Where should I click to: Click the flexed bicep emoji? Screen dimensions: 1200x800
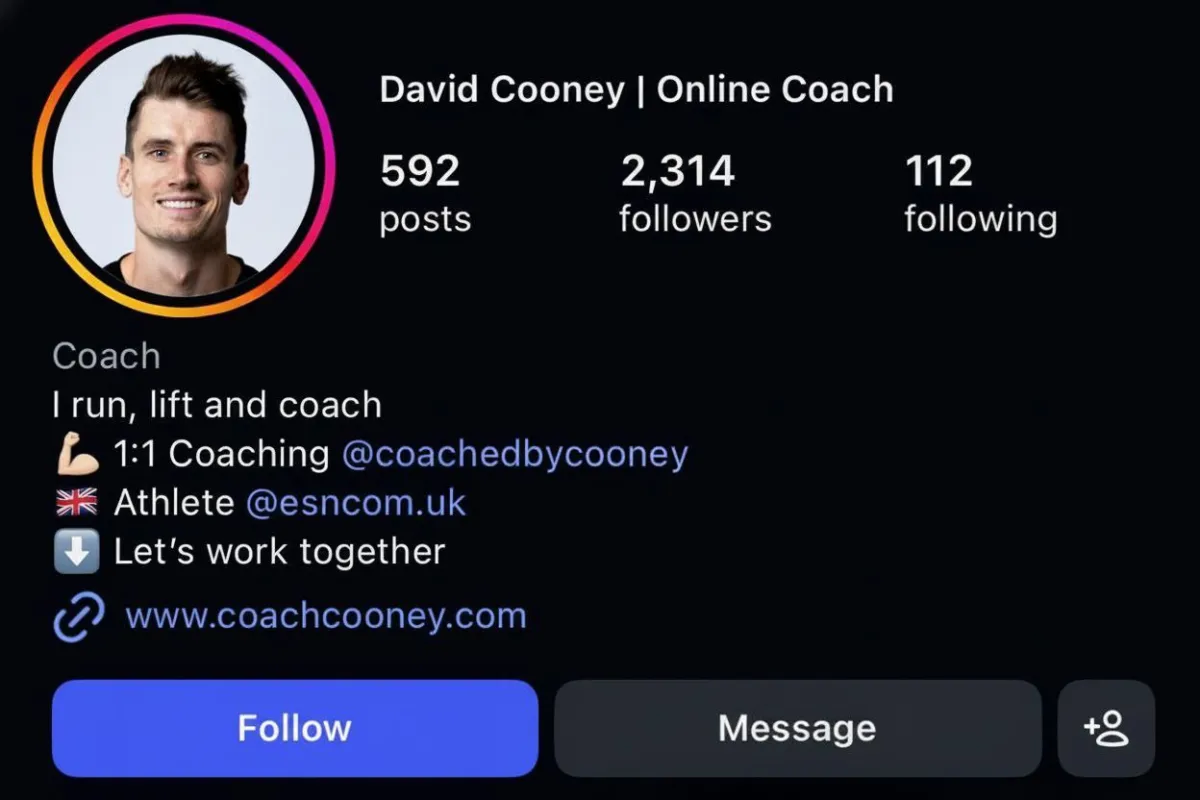(77, 455)
